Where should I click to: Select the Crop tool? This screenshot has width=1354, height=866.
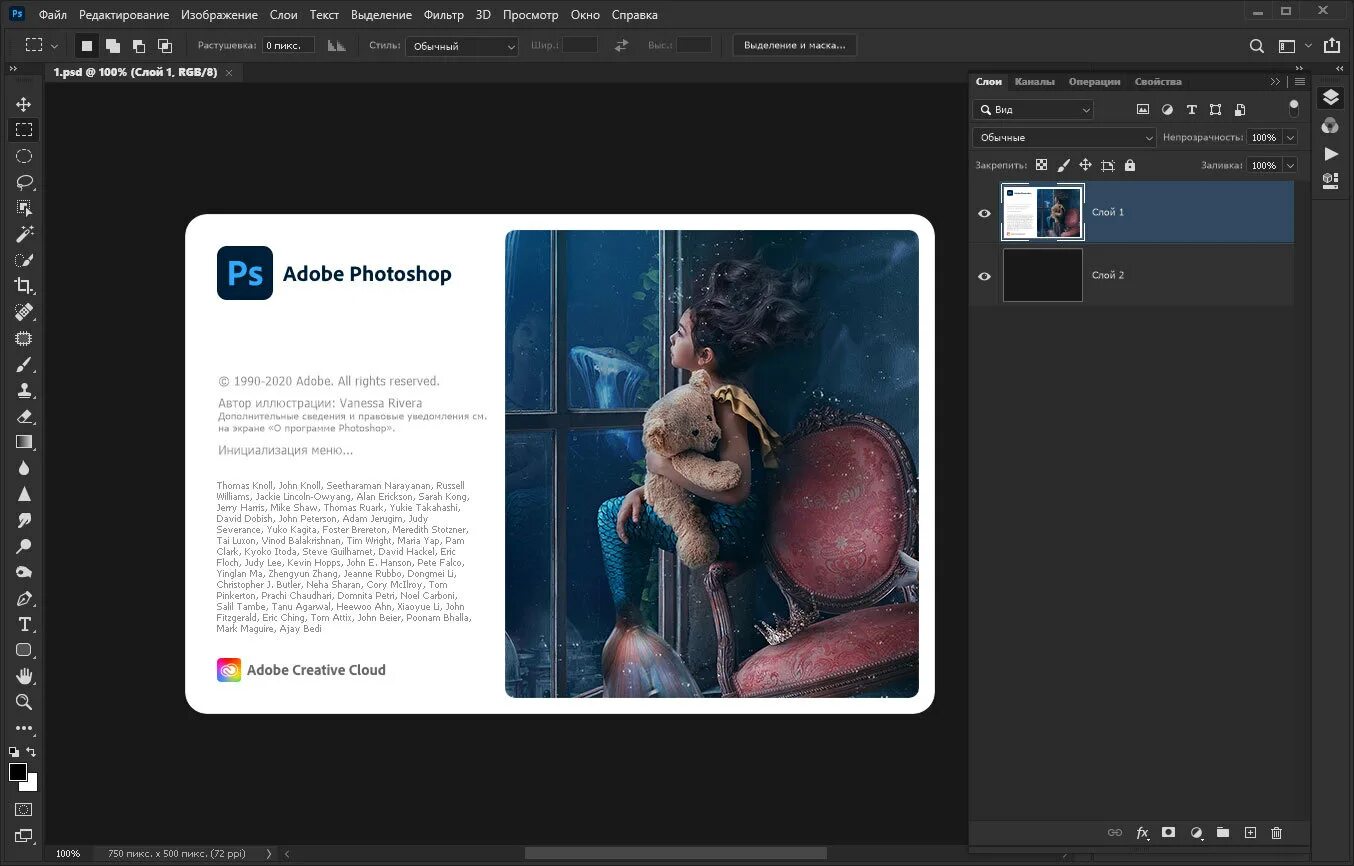coord(24,286)
